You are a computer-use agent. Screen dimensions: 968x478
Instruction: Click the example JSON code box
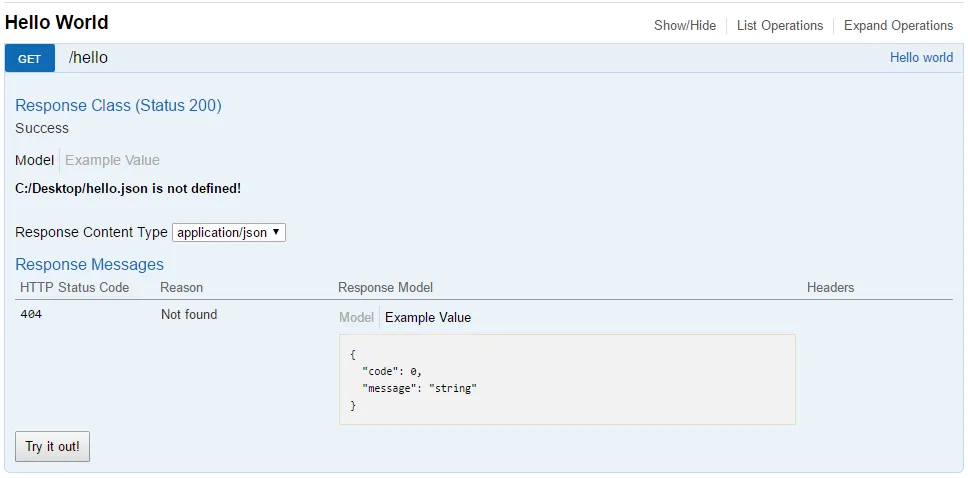(567, 379)
